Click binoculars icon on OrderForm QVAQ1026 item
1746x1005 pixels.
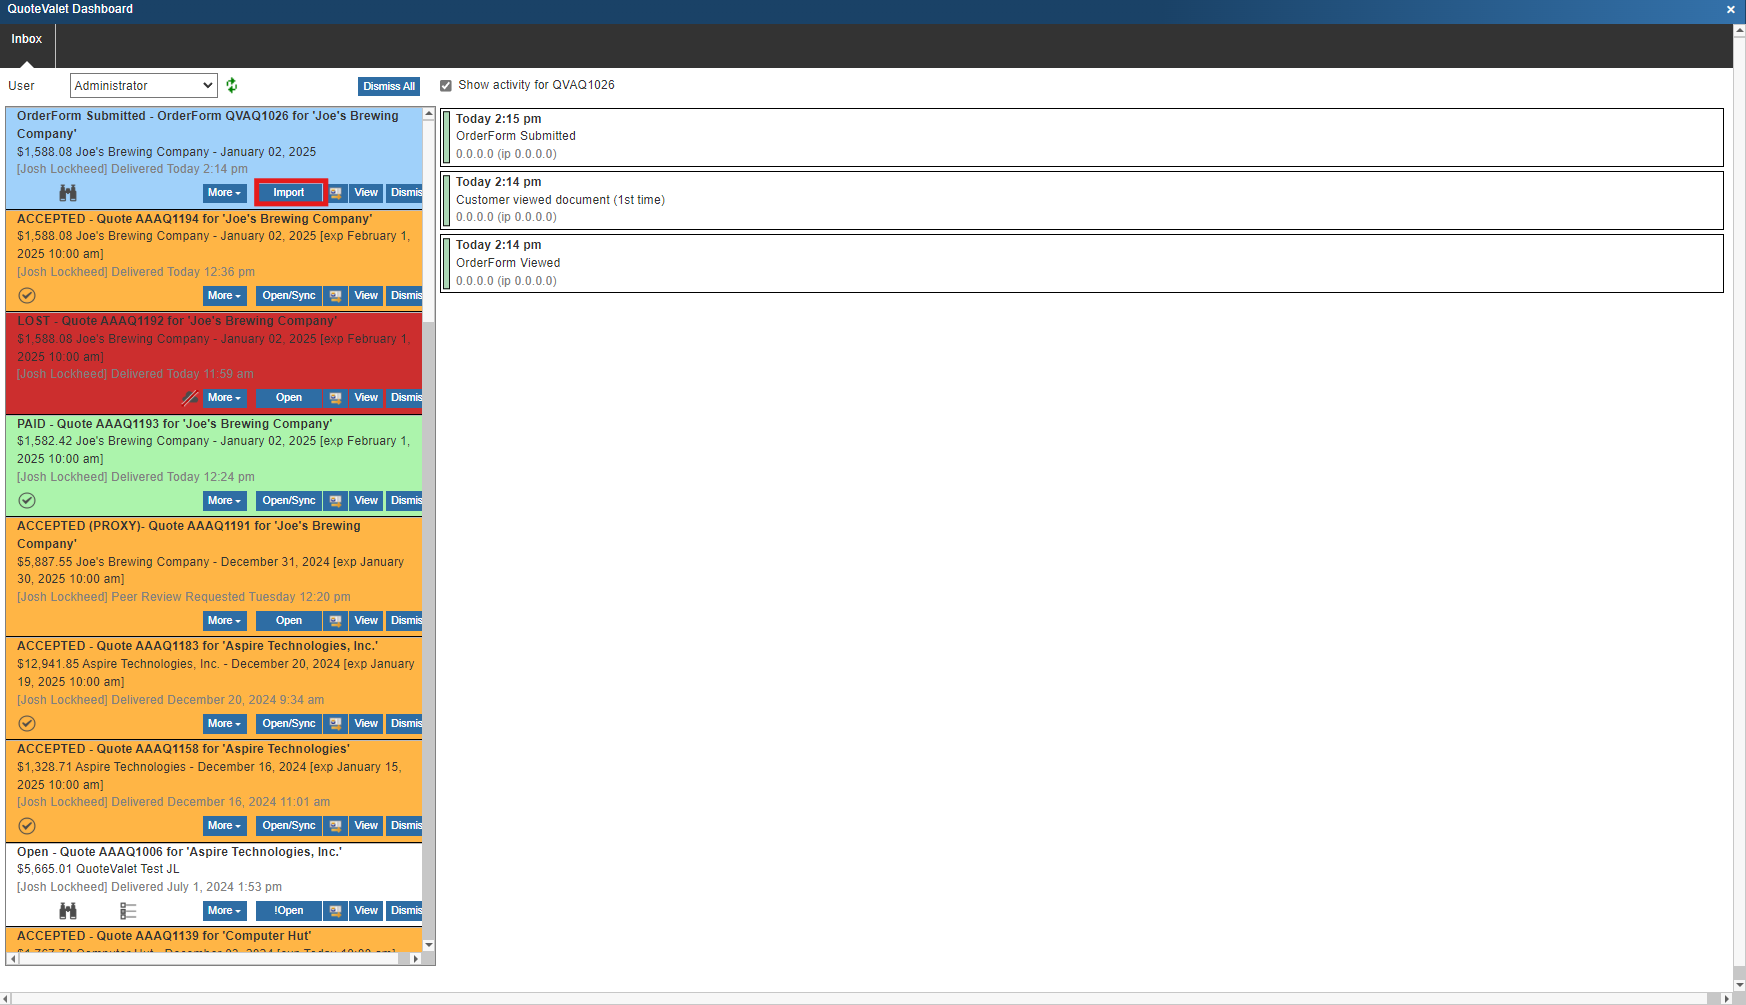[x=68, y=193]
